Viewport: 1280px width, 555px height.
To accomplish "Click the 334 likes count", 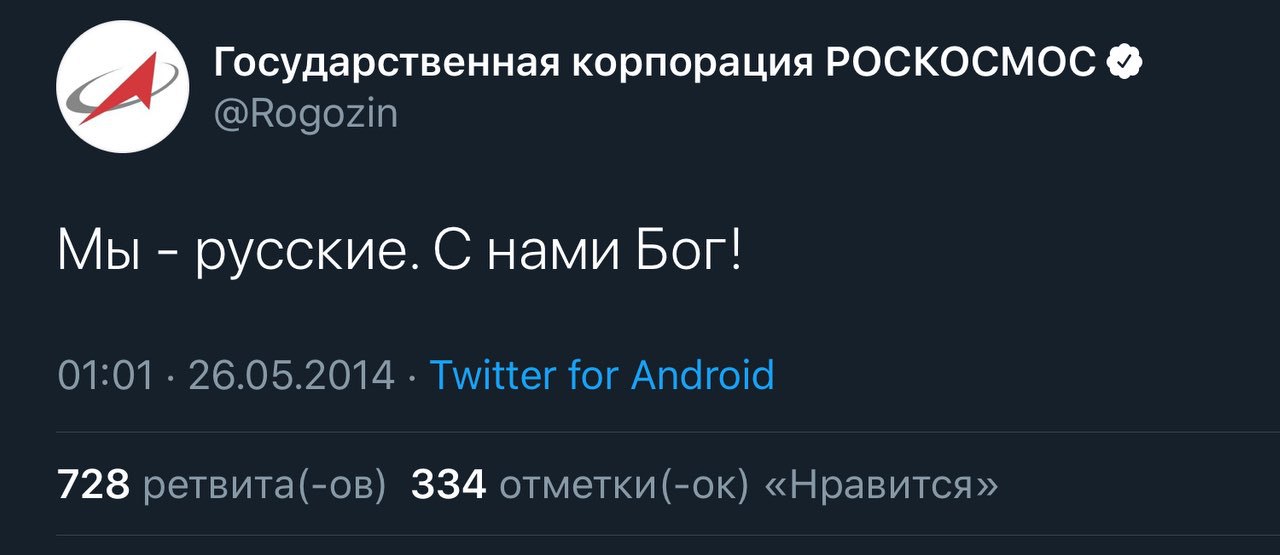I will [x=449, y=485].
